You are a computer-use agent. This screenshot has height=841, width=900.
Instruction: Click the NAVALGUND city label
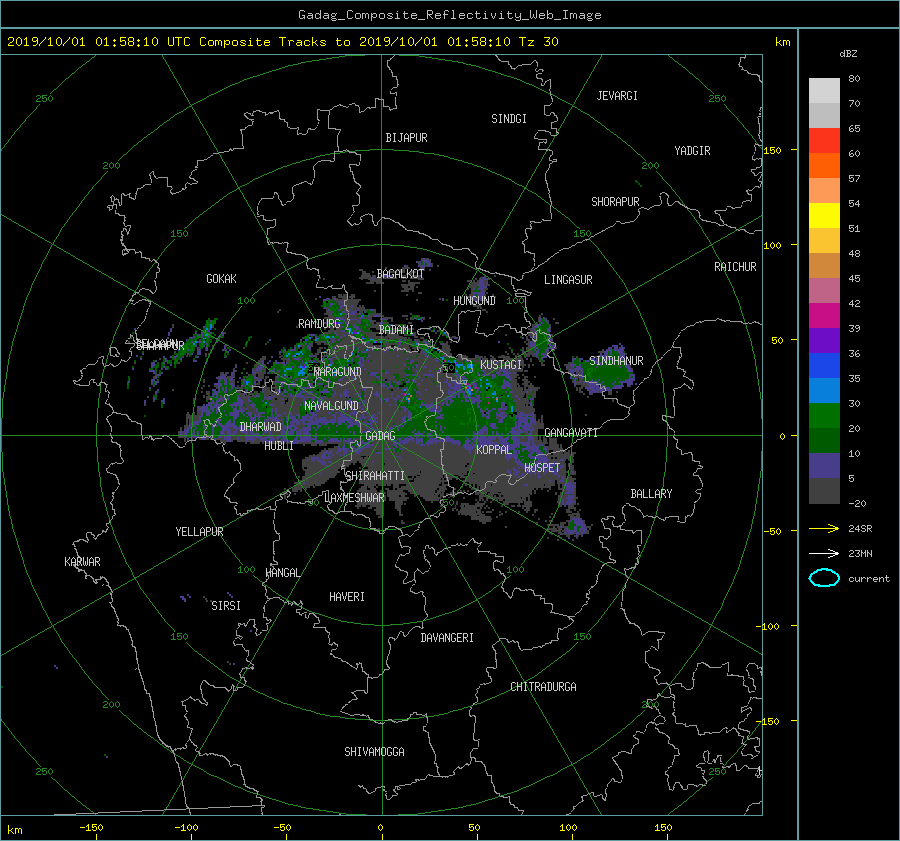(x=331, y=406)
